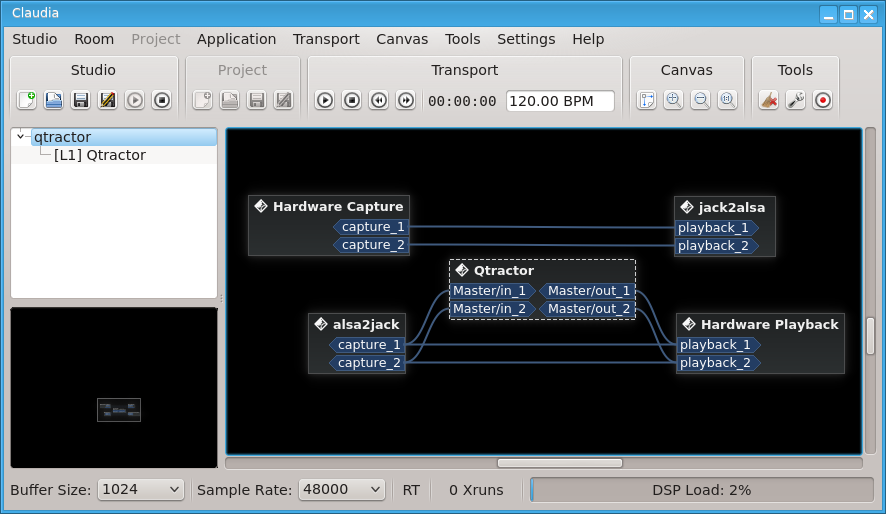
Task: Click Zoom Out canvas icon
Action: (701, 101)
